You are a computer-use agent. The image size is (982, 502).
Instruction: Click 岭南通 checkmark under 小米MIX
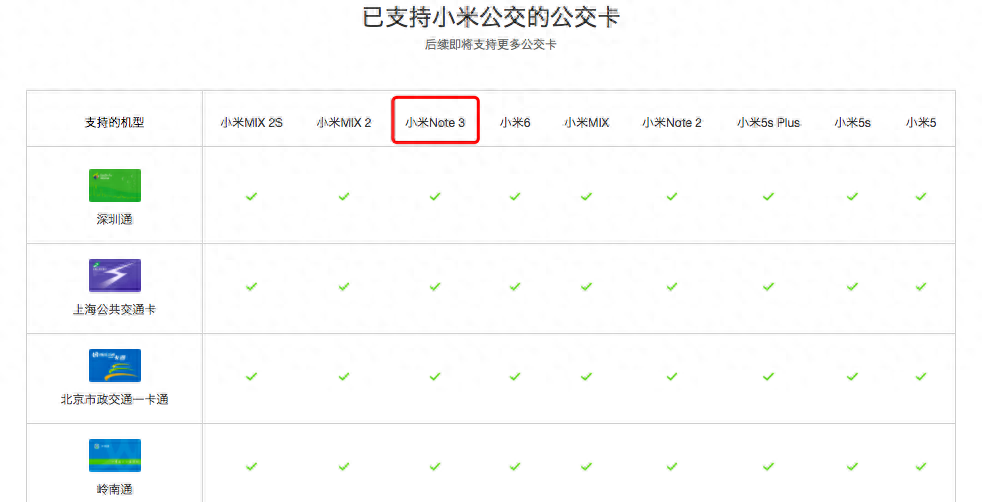pos(586,467)
